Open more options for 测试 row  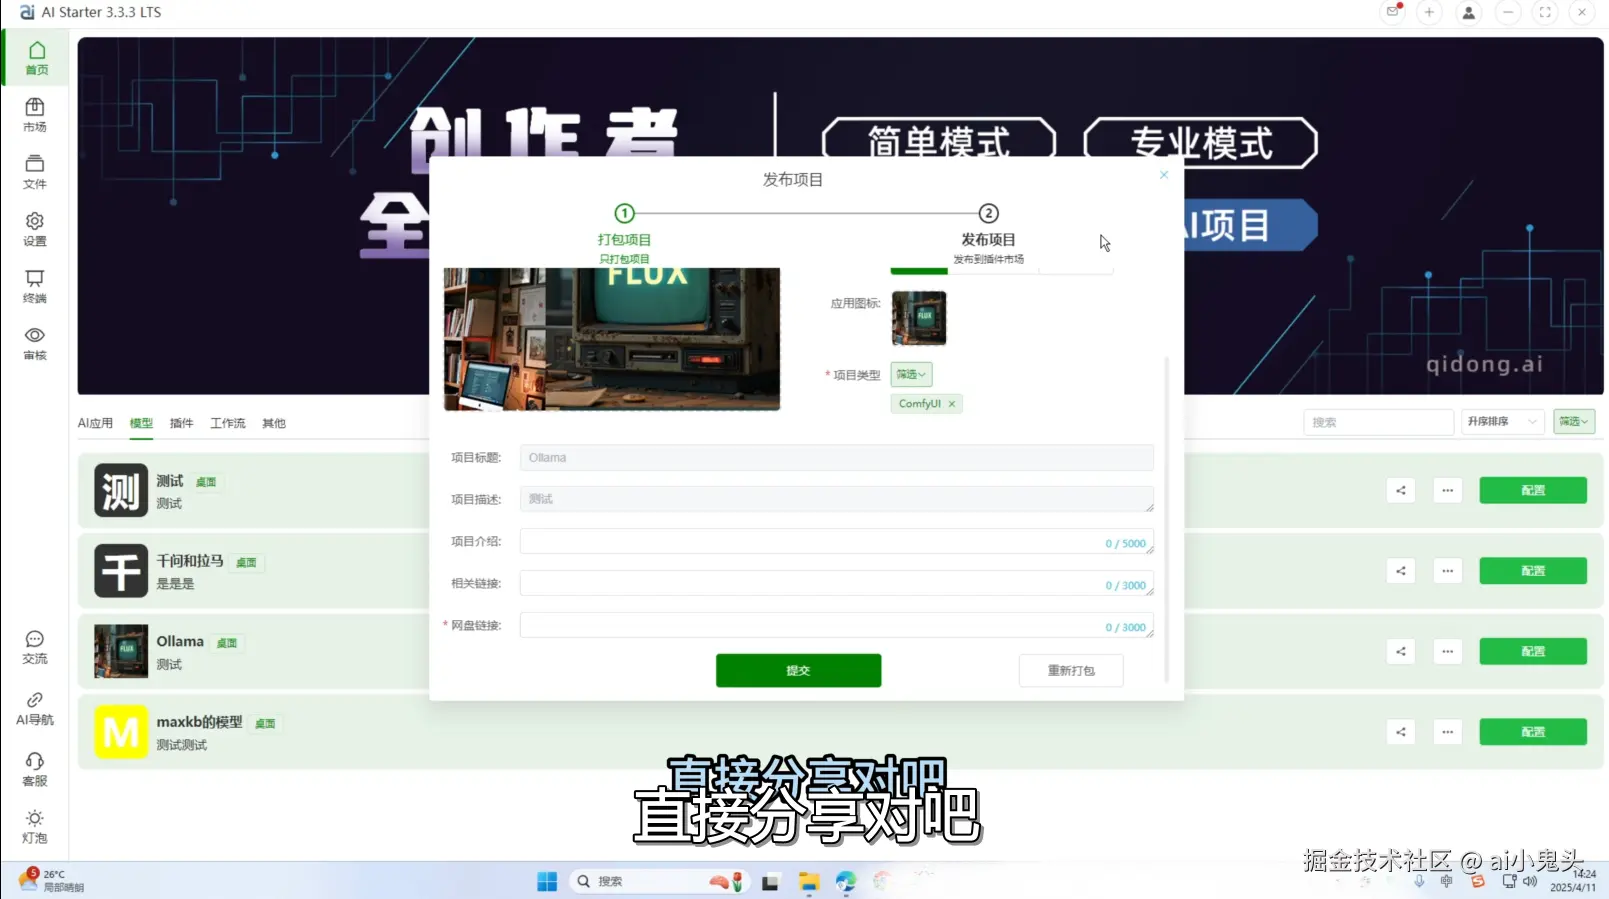1447,490
